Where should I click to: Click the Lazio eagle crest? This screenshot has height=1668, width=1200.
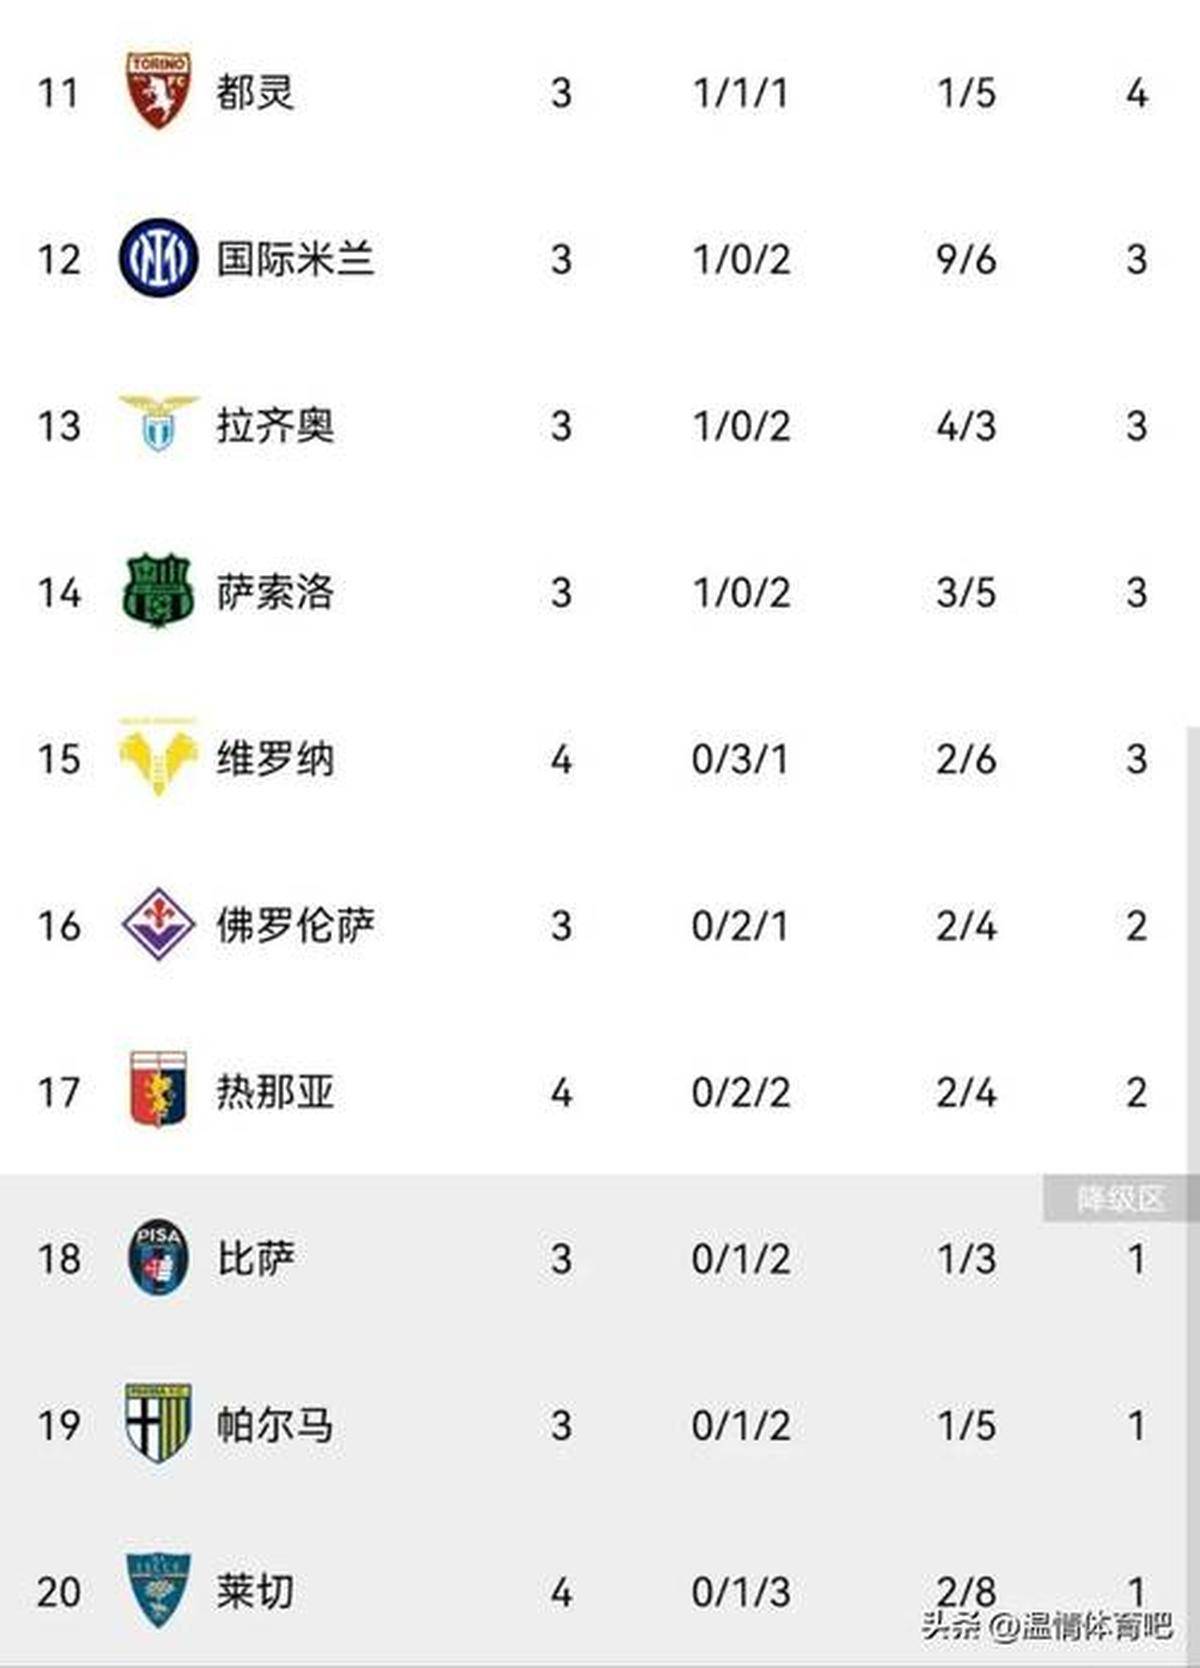click(158, 424)
